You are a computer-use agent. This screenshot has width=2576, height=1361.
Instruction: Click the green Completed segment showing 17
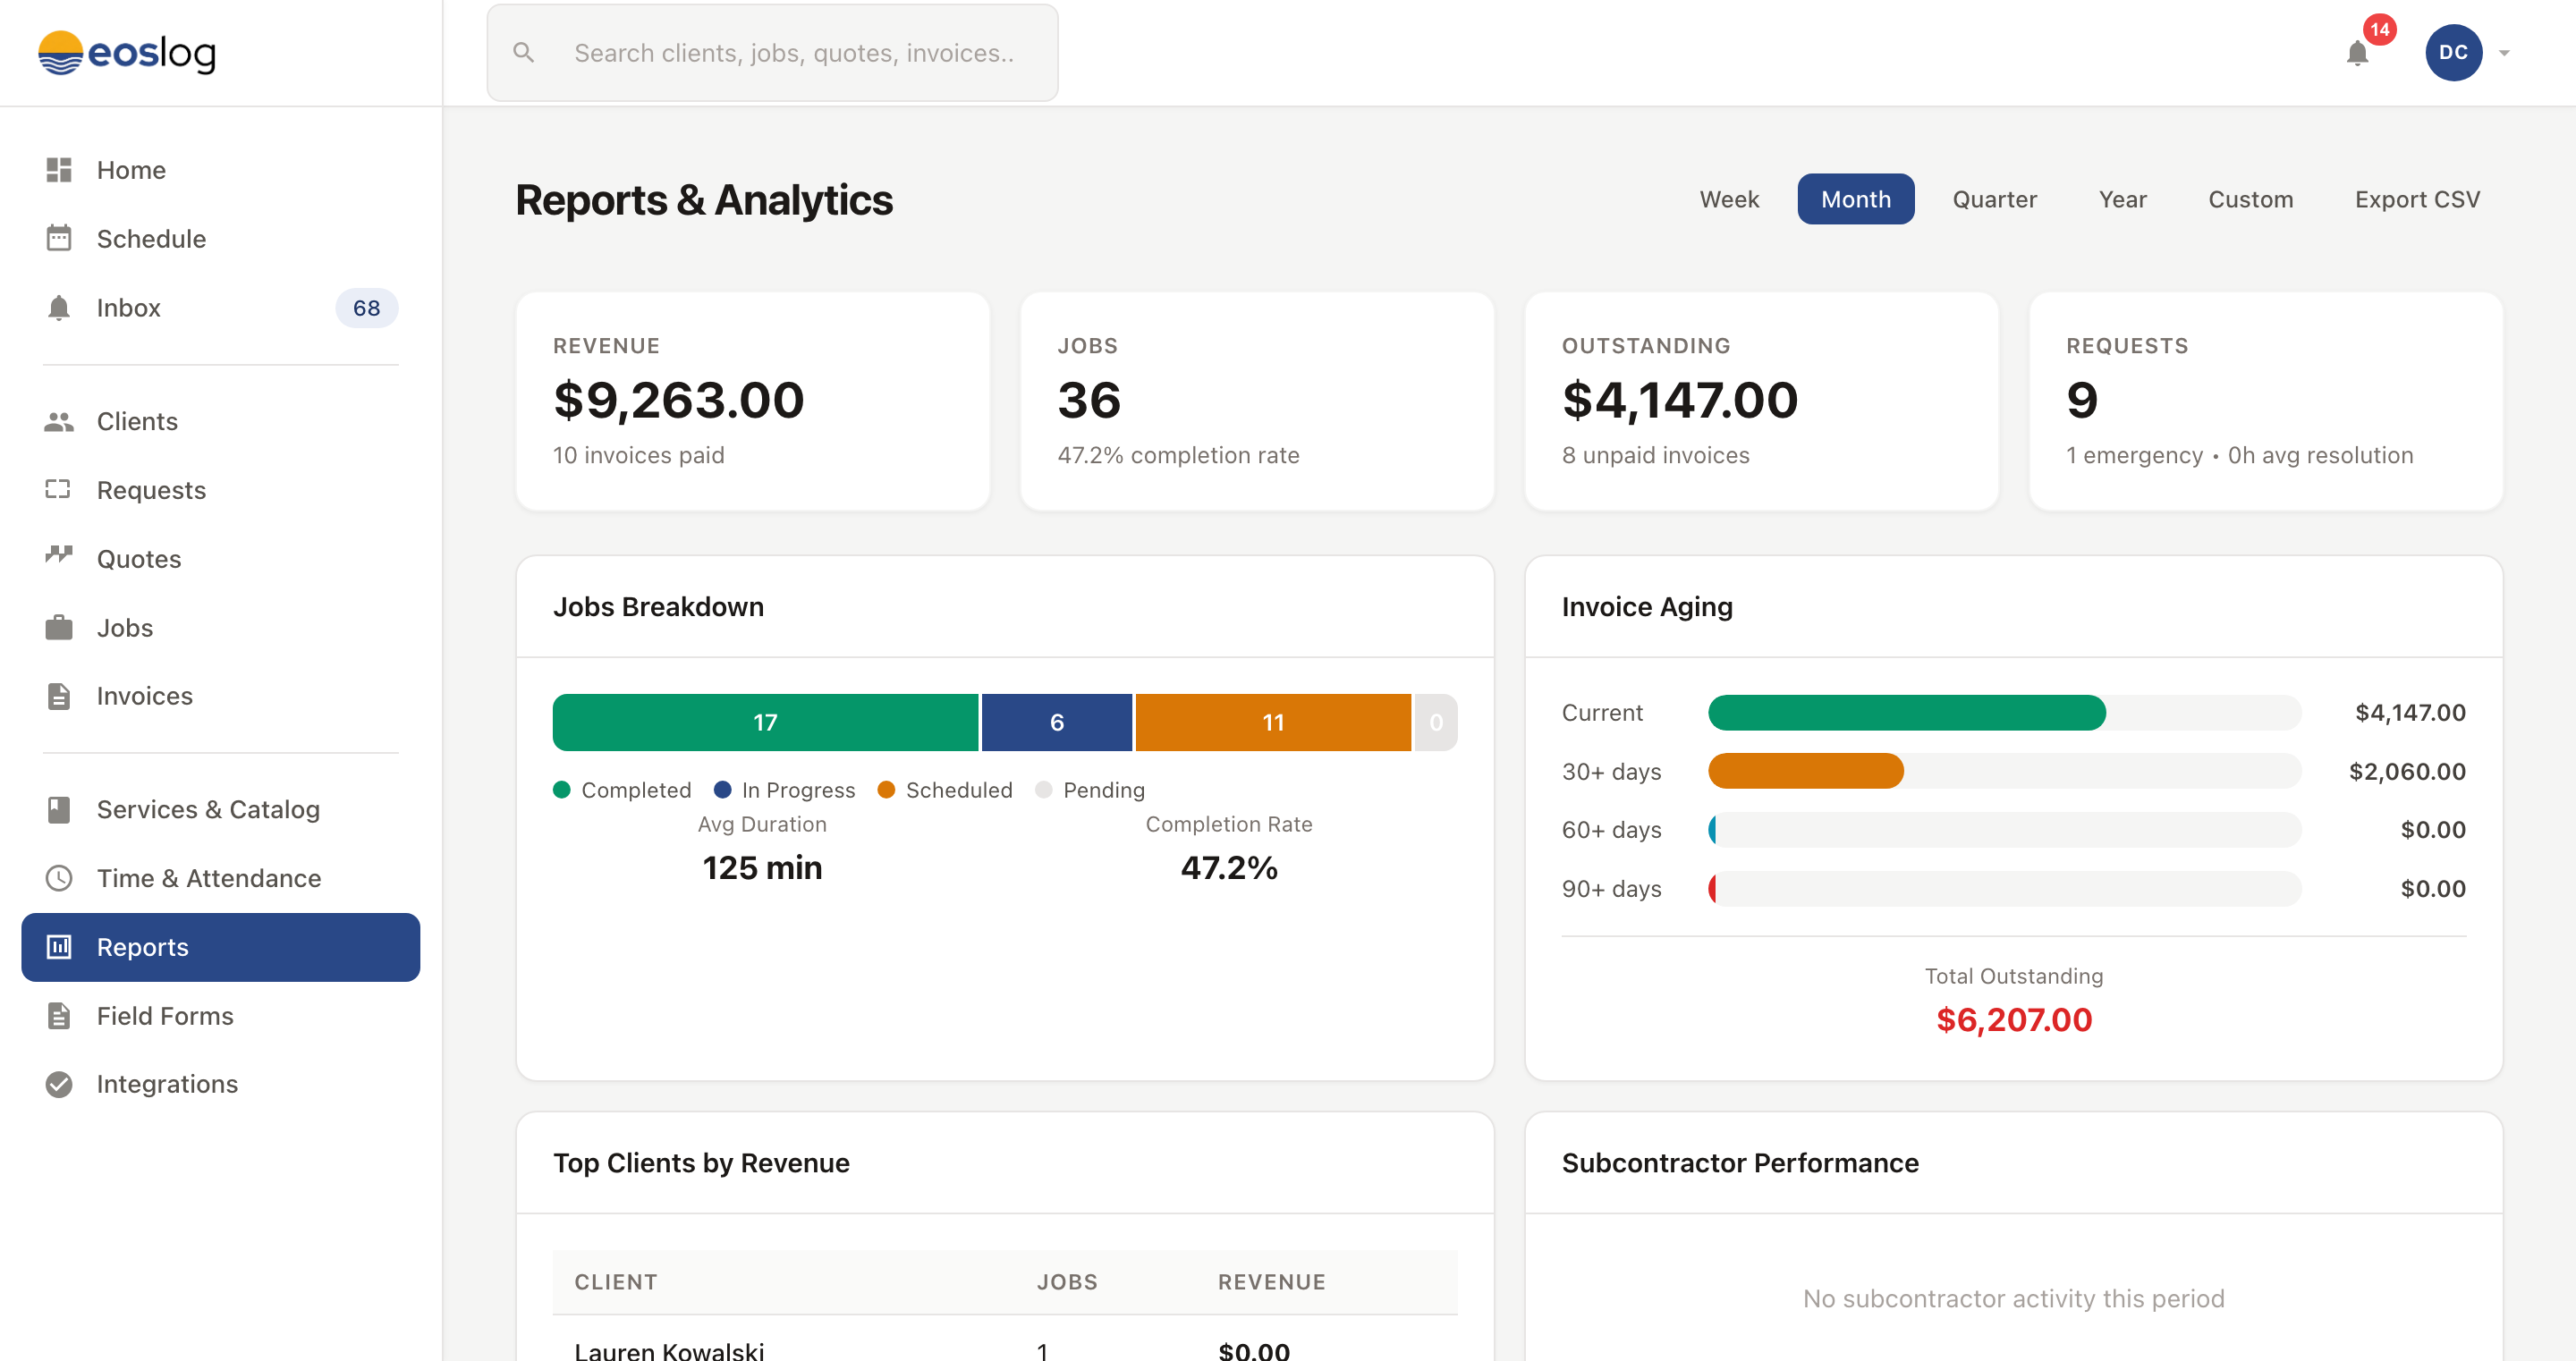(765, 722)
